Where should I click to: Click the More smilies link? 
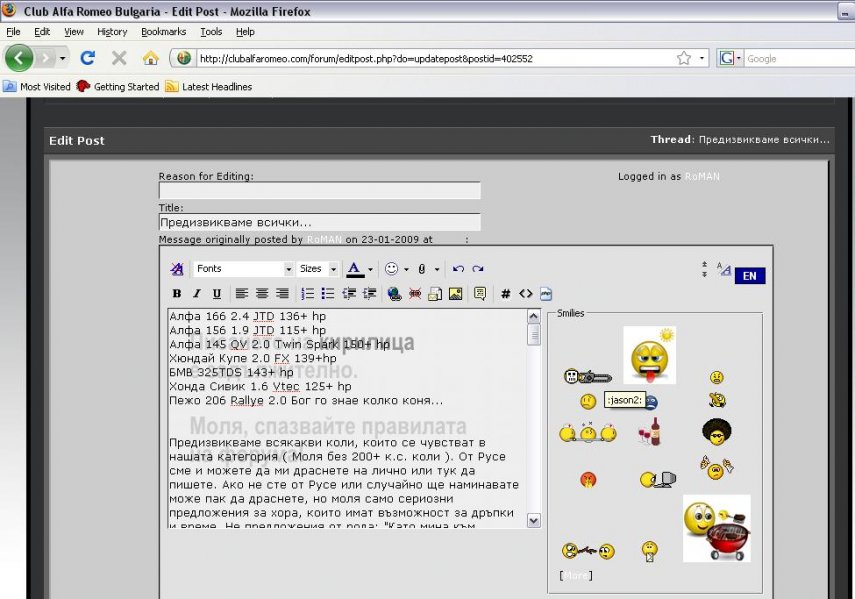click(575, 575)
